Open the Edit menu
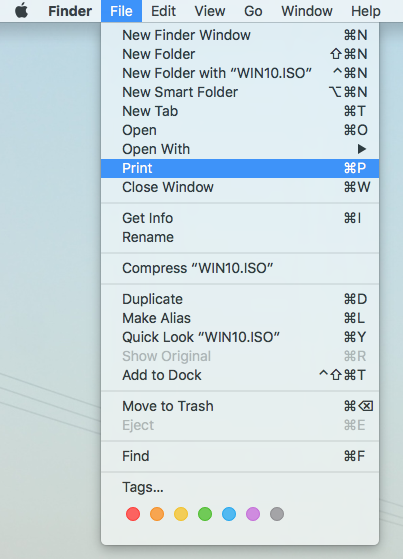 click(163, 11)
